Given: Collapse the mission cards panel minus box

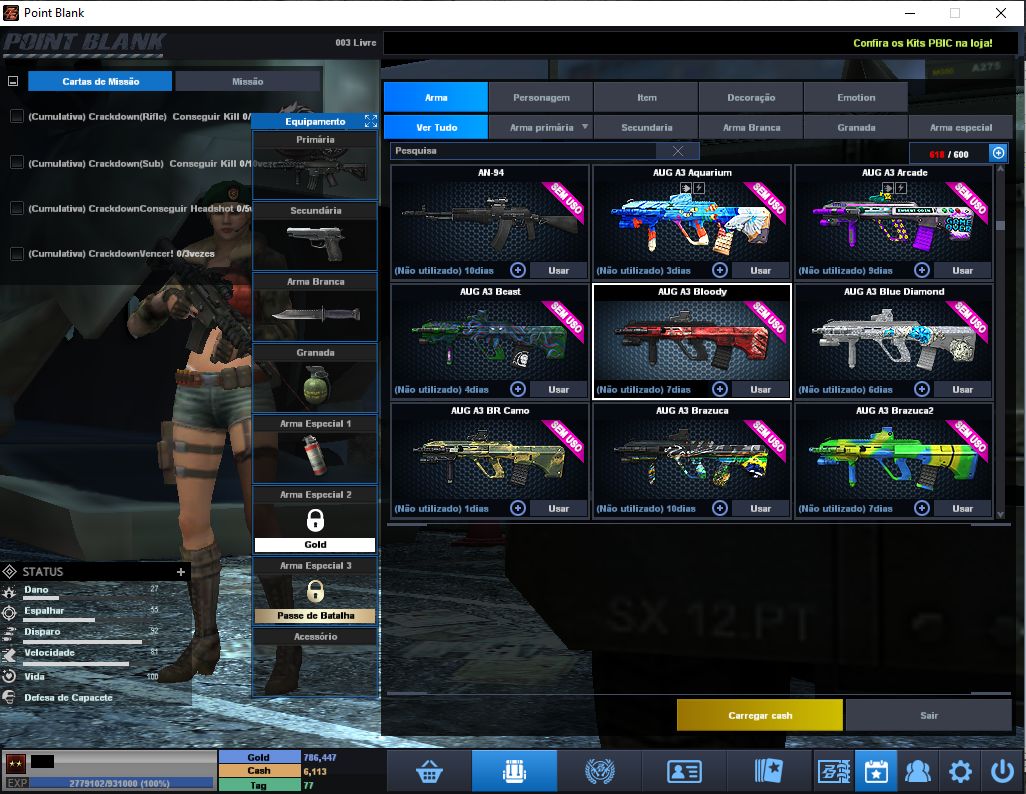Looking at the screenshot, I should pyautogui.click(x=13, y=81).
